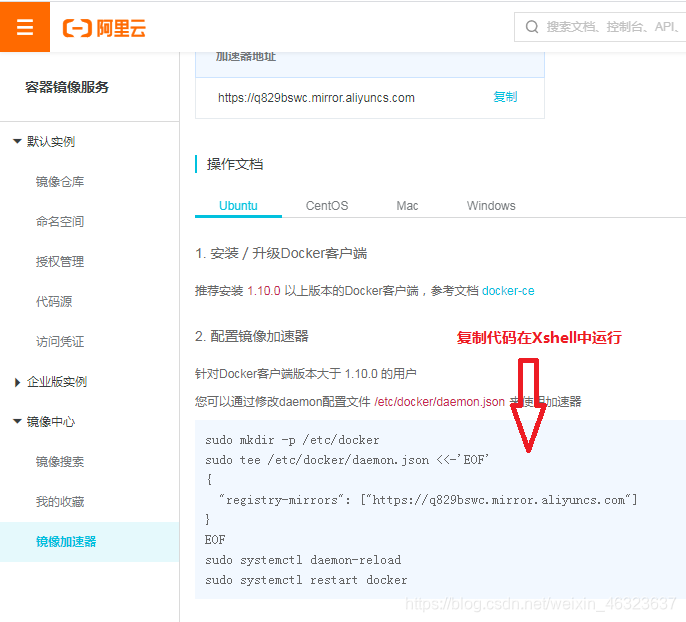Click the 'sudo systemctl daemon-reload' line

tap(303, 560)
